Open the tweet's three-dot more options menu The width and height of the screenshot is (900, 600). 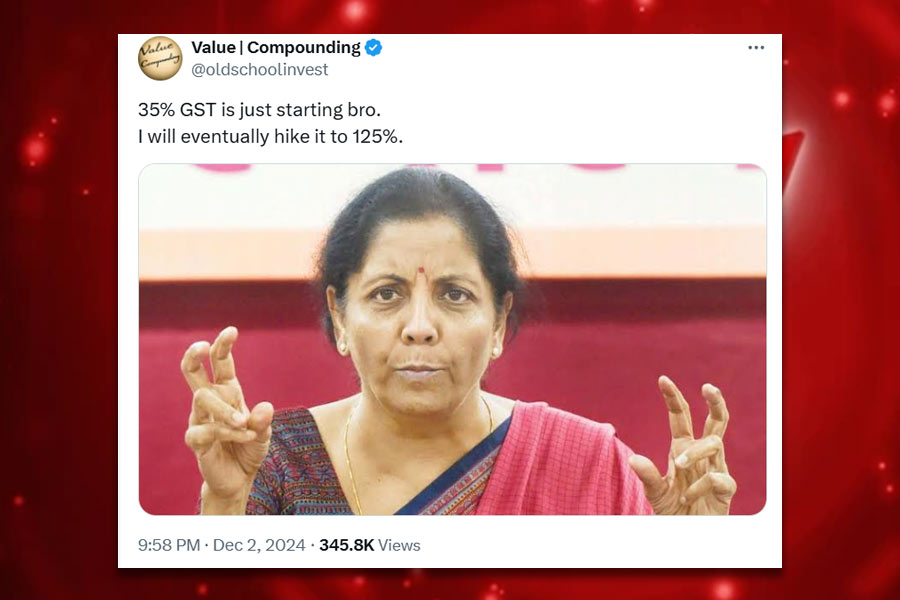(756, 48)
